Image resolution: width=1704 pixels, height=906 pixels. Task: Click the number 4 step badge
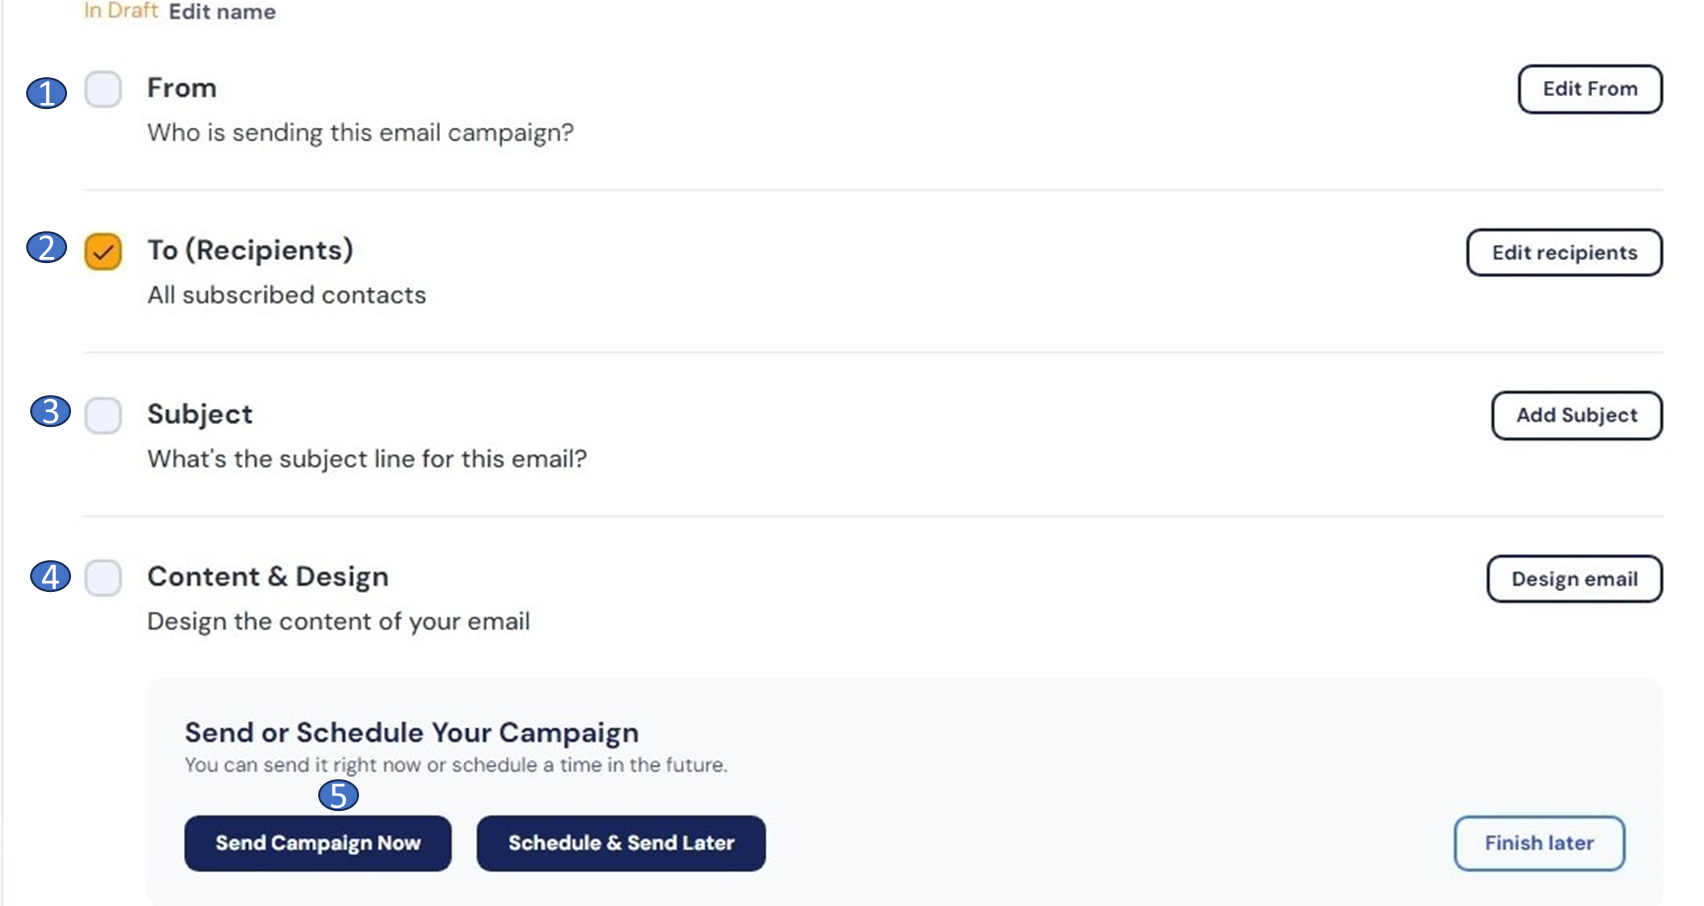(x=50, y=576)
